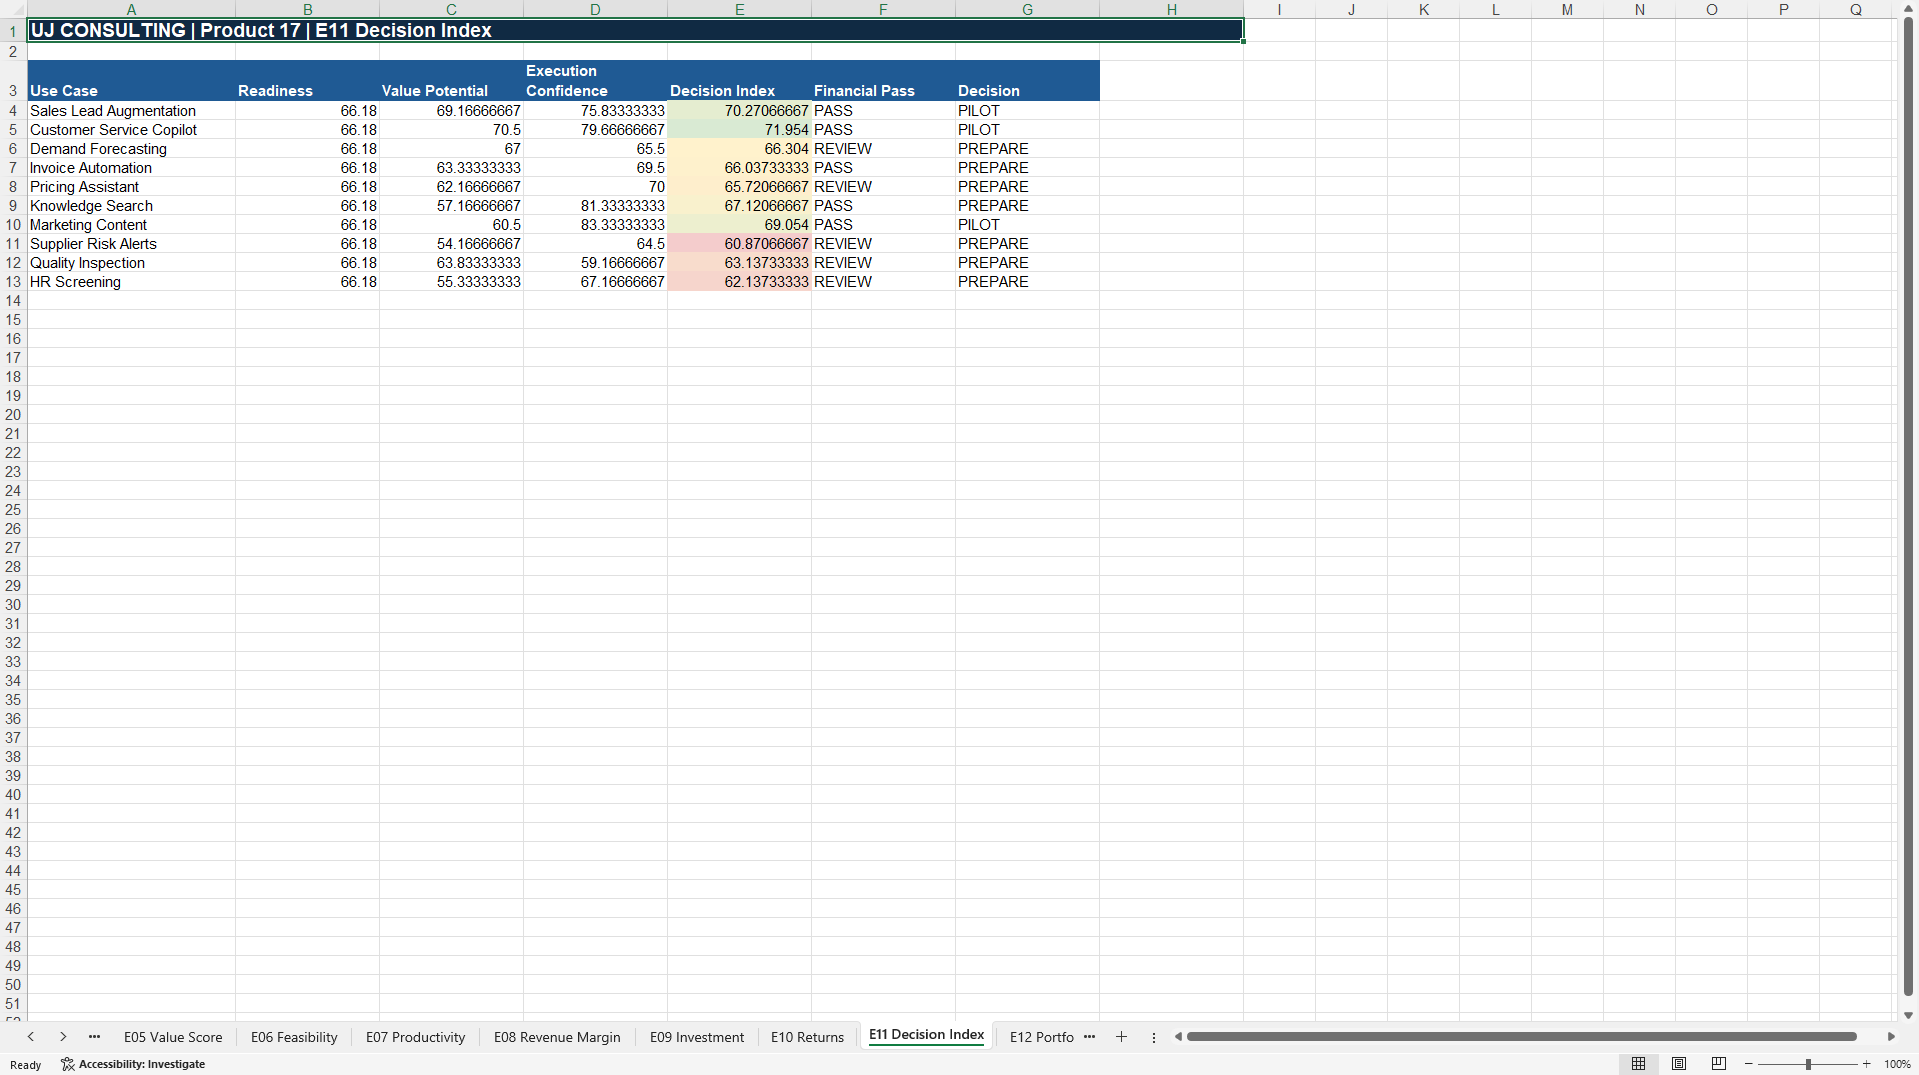Select the Demand Forecasting cell

point(131,149)
